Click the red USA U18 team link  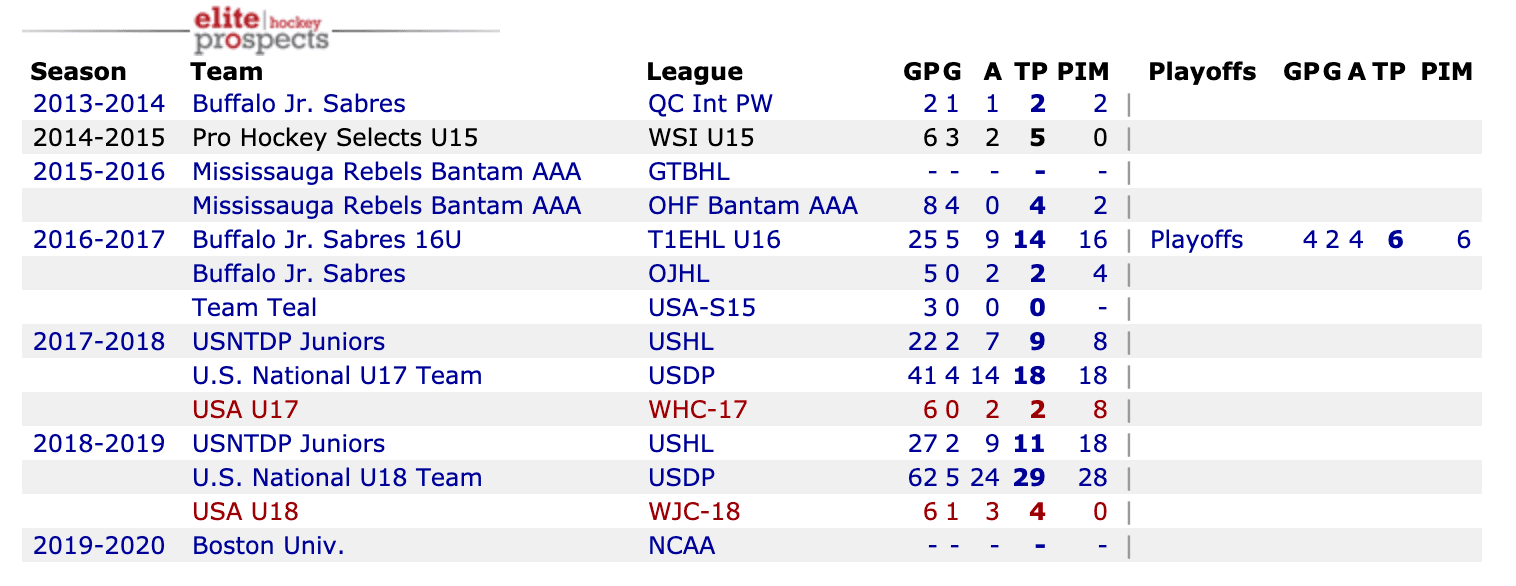tap(245, 512)
